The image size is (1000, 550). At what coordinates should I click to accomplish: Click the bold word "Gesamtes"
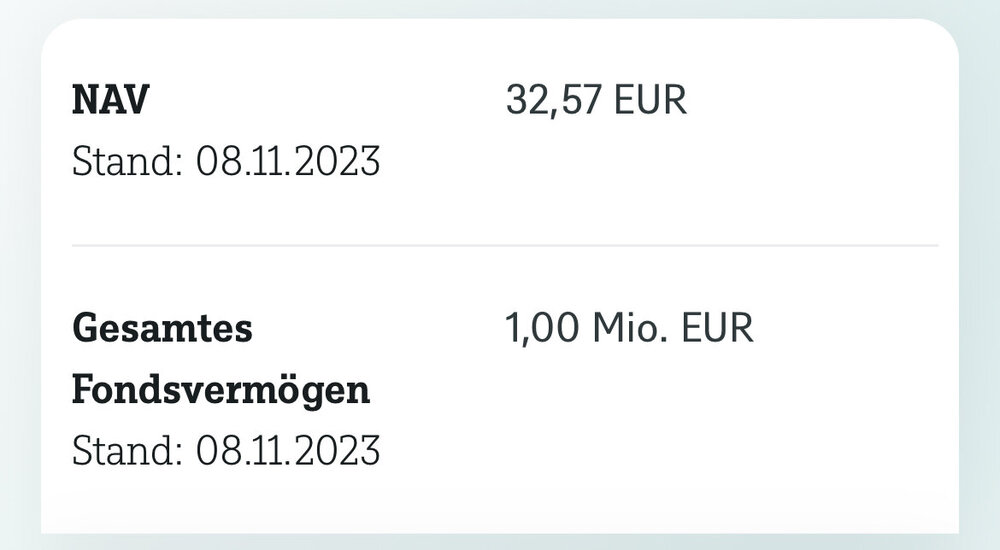pos(163,329)
